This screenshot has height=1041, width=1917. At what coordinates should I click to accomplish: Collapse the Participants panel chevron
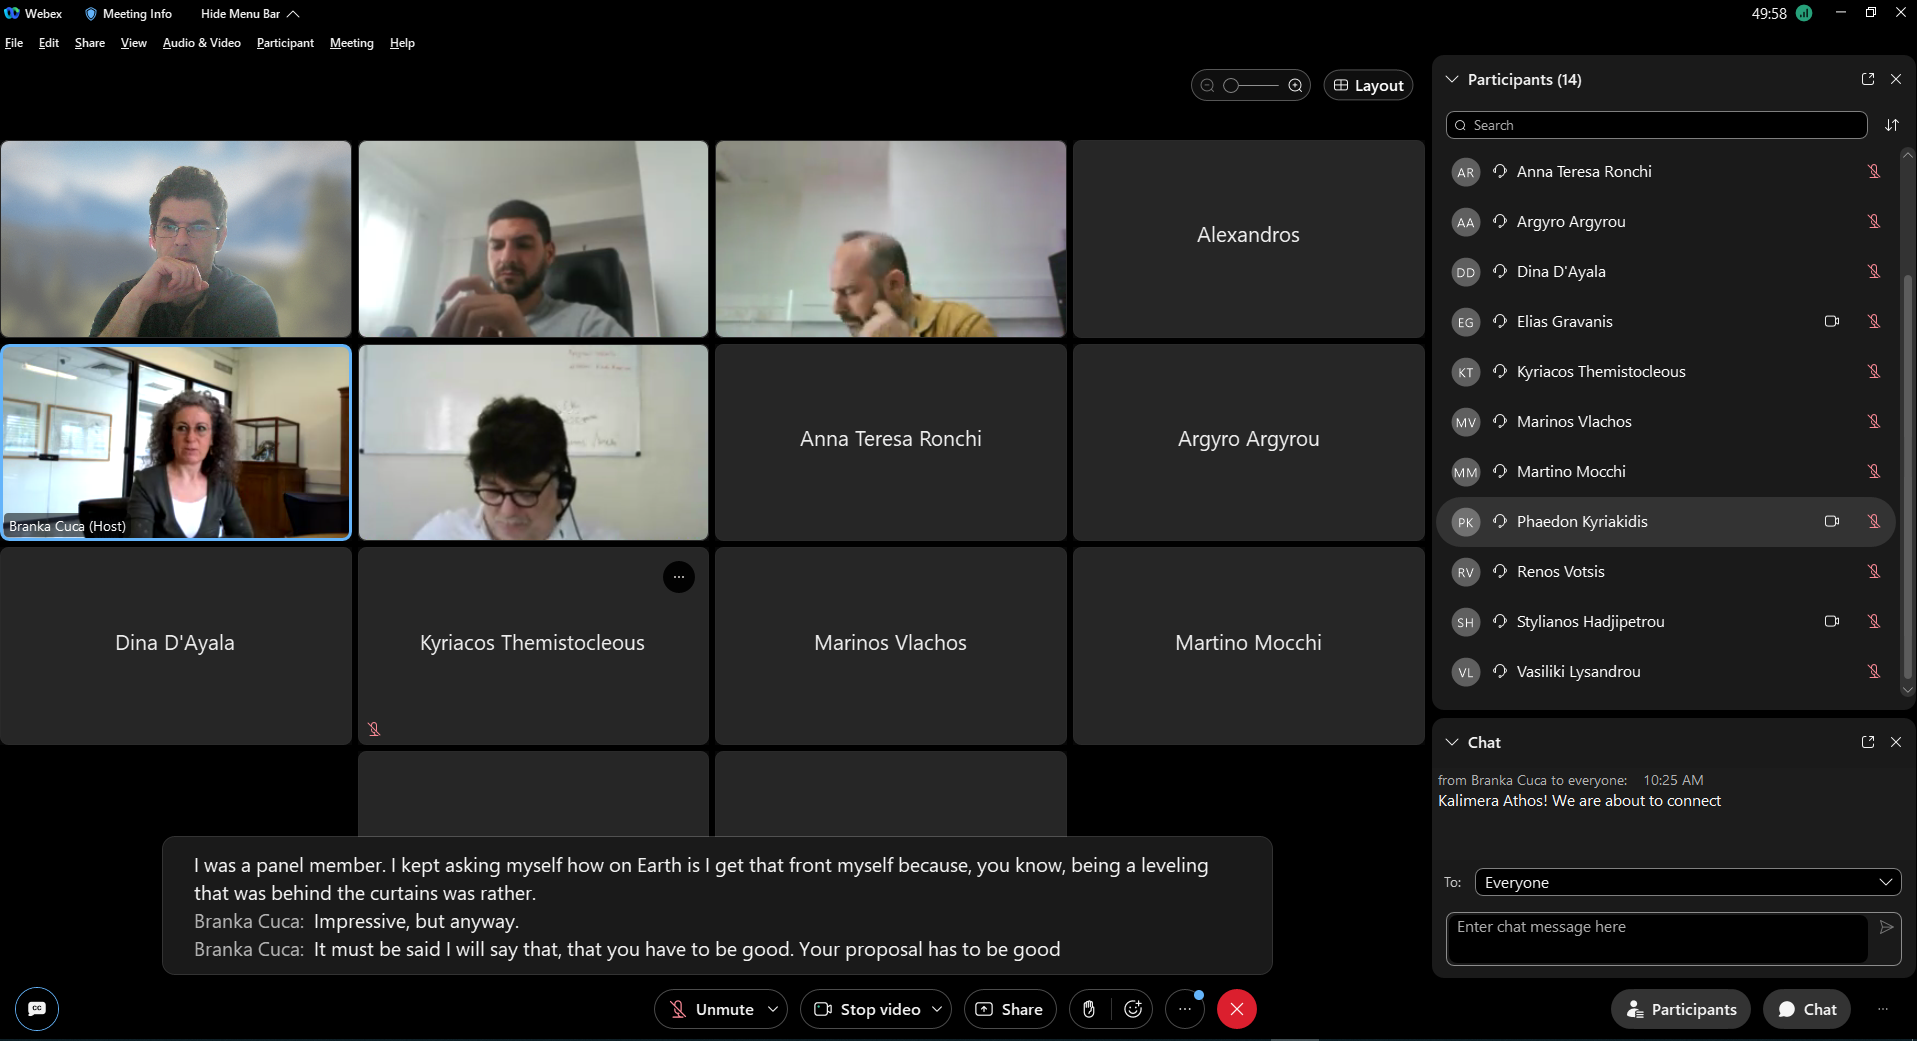click(x=1452, y=79)
